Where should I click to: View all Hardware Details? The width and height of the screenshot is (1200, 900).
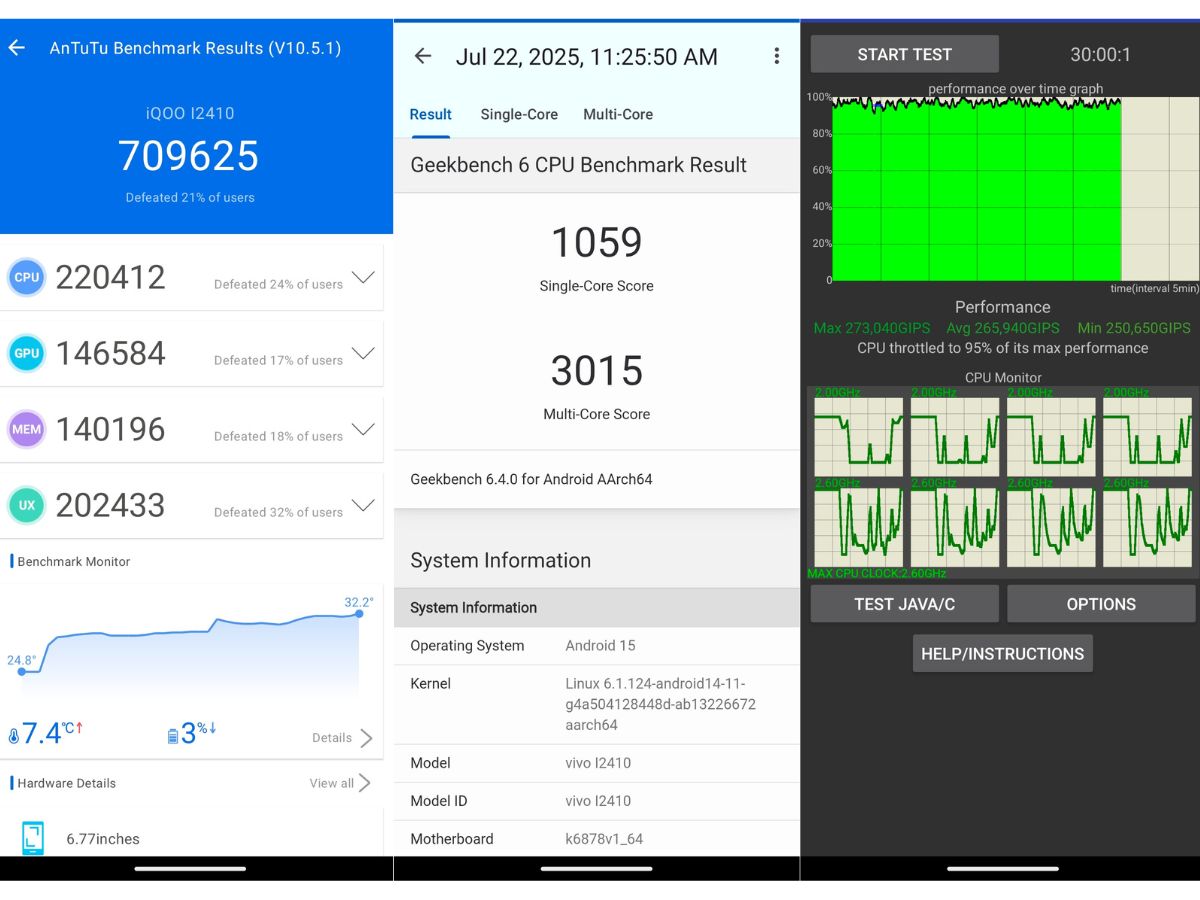point(340,783)
